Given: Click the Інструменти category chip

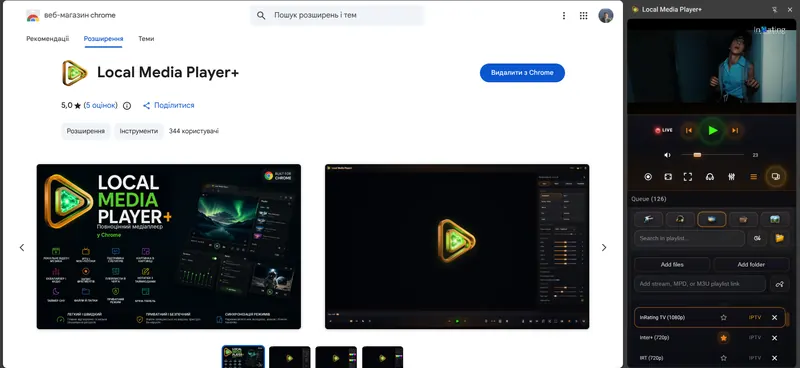Looking at the screenshot, I should [139, 131].
